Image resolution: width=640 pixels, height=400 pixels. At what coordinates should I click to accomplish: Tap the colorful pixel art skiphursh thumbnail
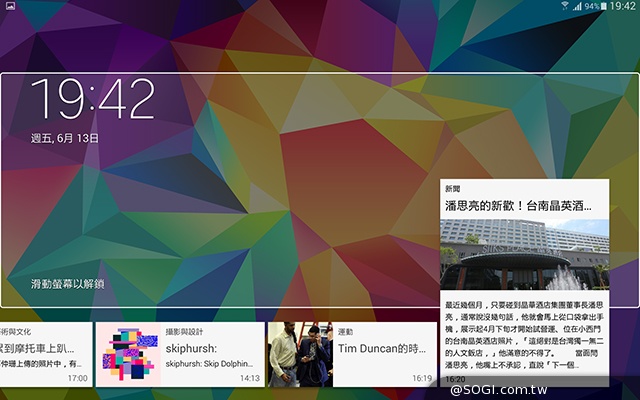tap(128, 354)
